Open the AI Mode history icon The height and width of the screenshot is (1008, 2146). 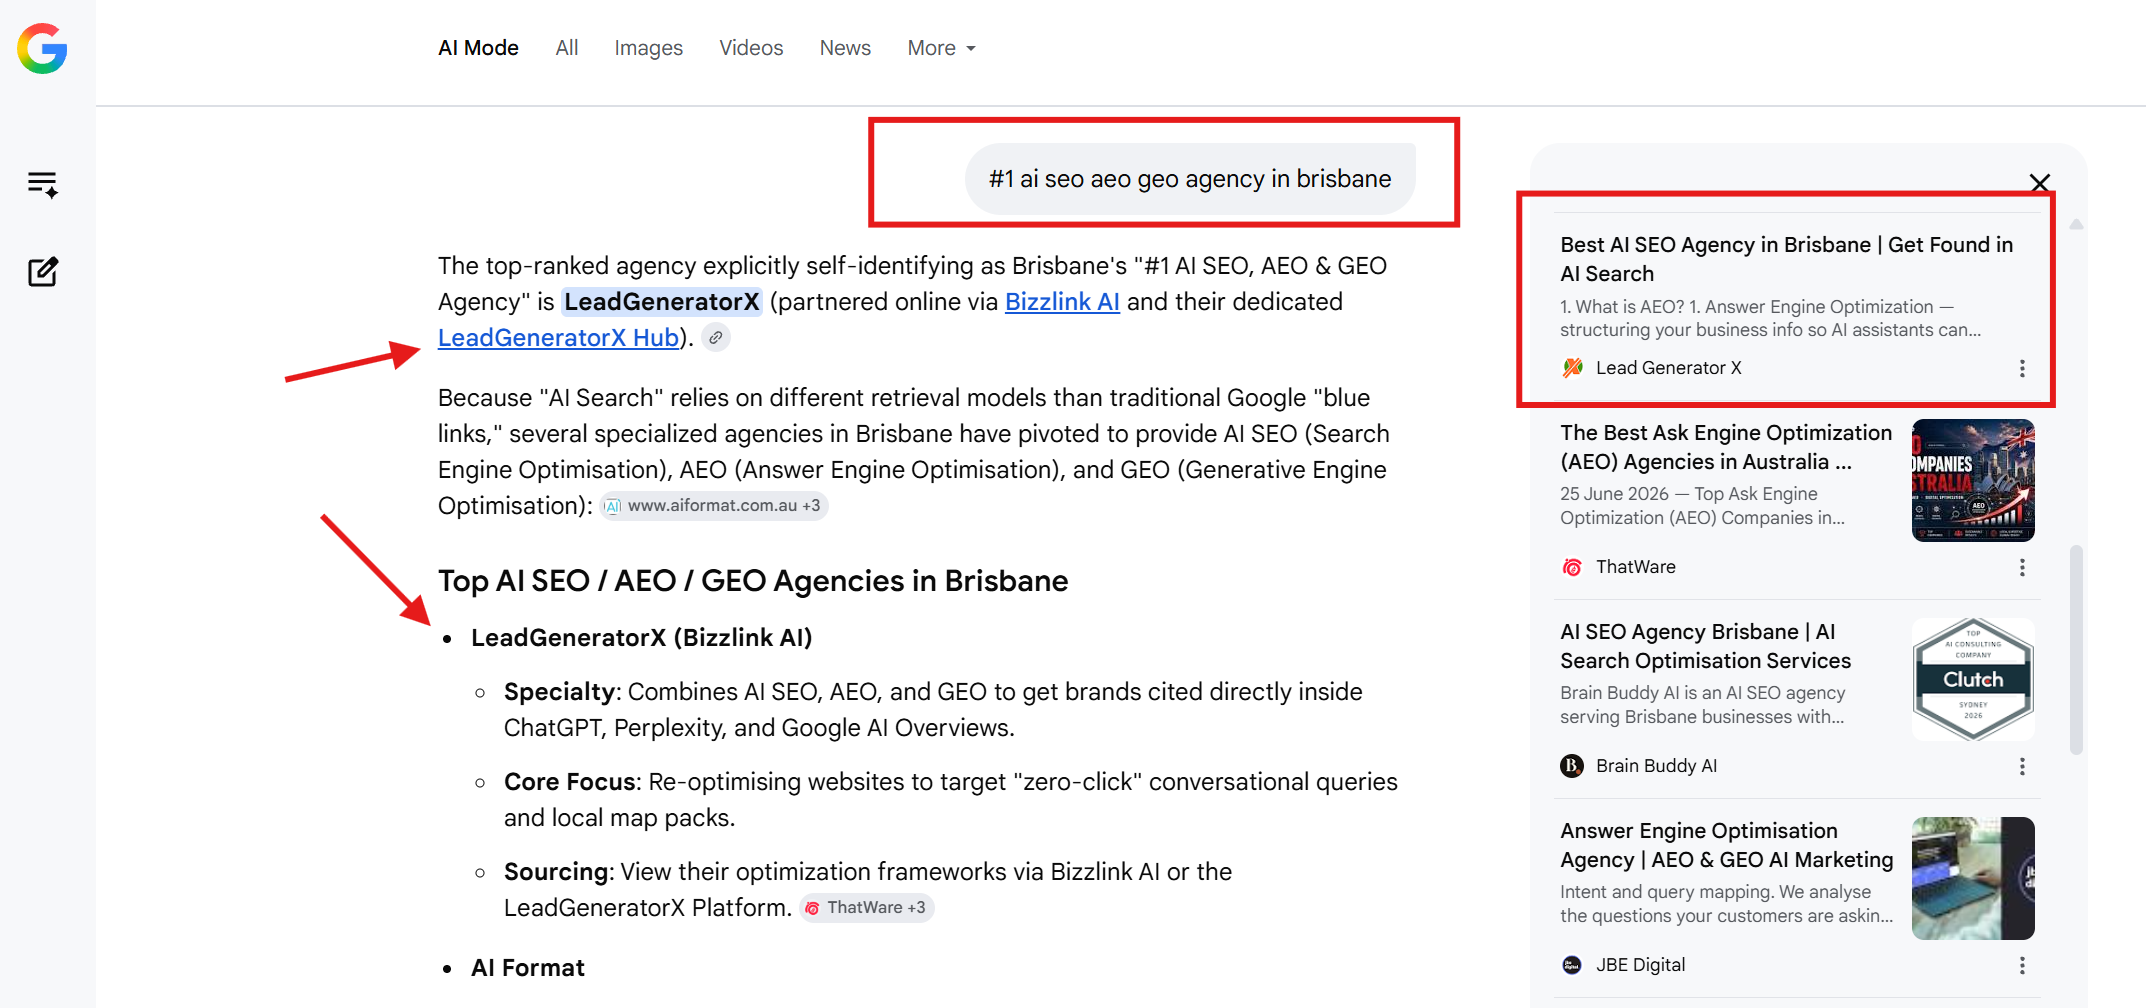[43, 184]
